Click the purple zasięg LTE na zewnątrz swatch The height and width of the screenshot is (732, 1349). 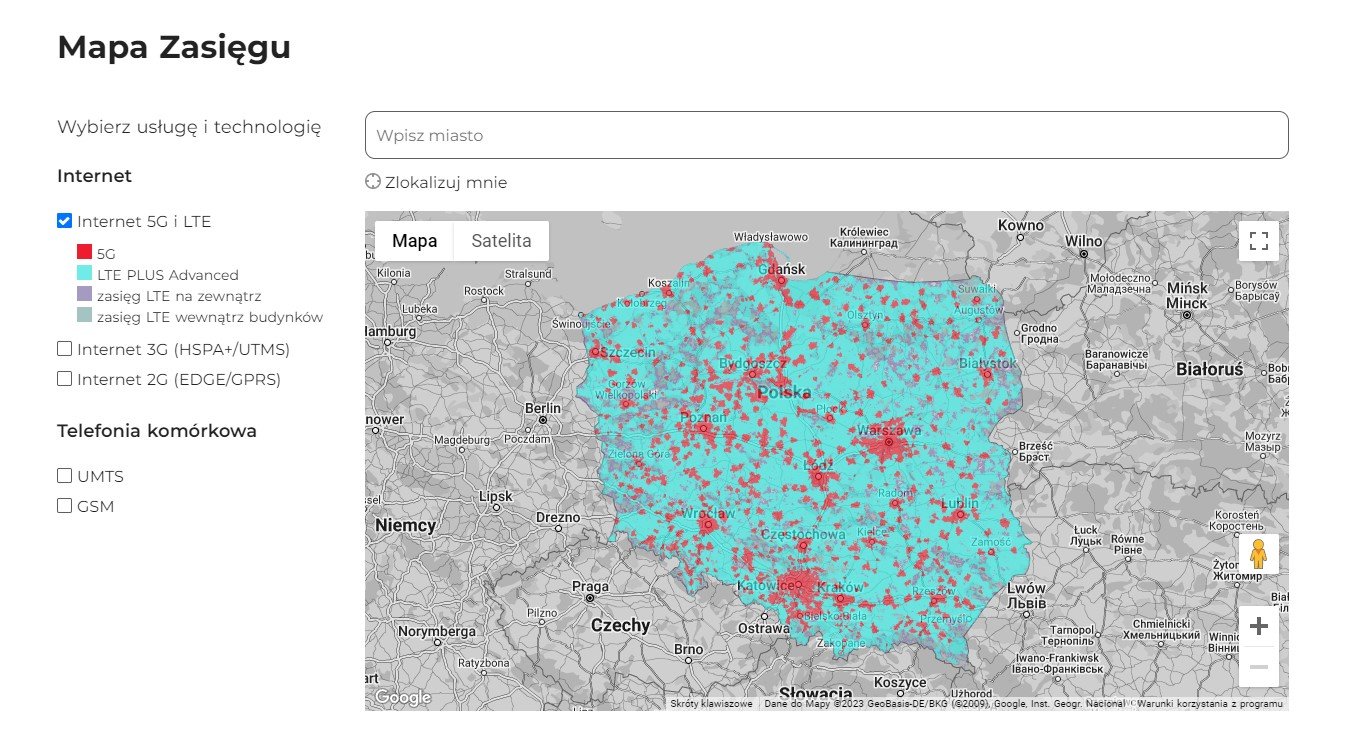click(85, 295)
